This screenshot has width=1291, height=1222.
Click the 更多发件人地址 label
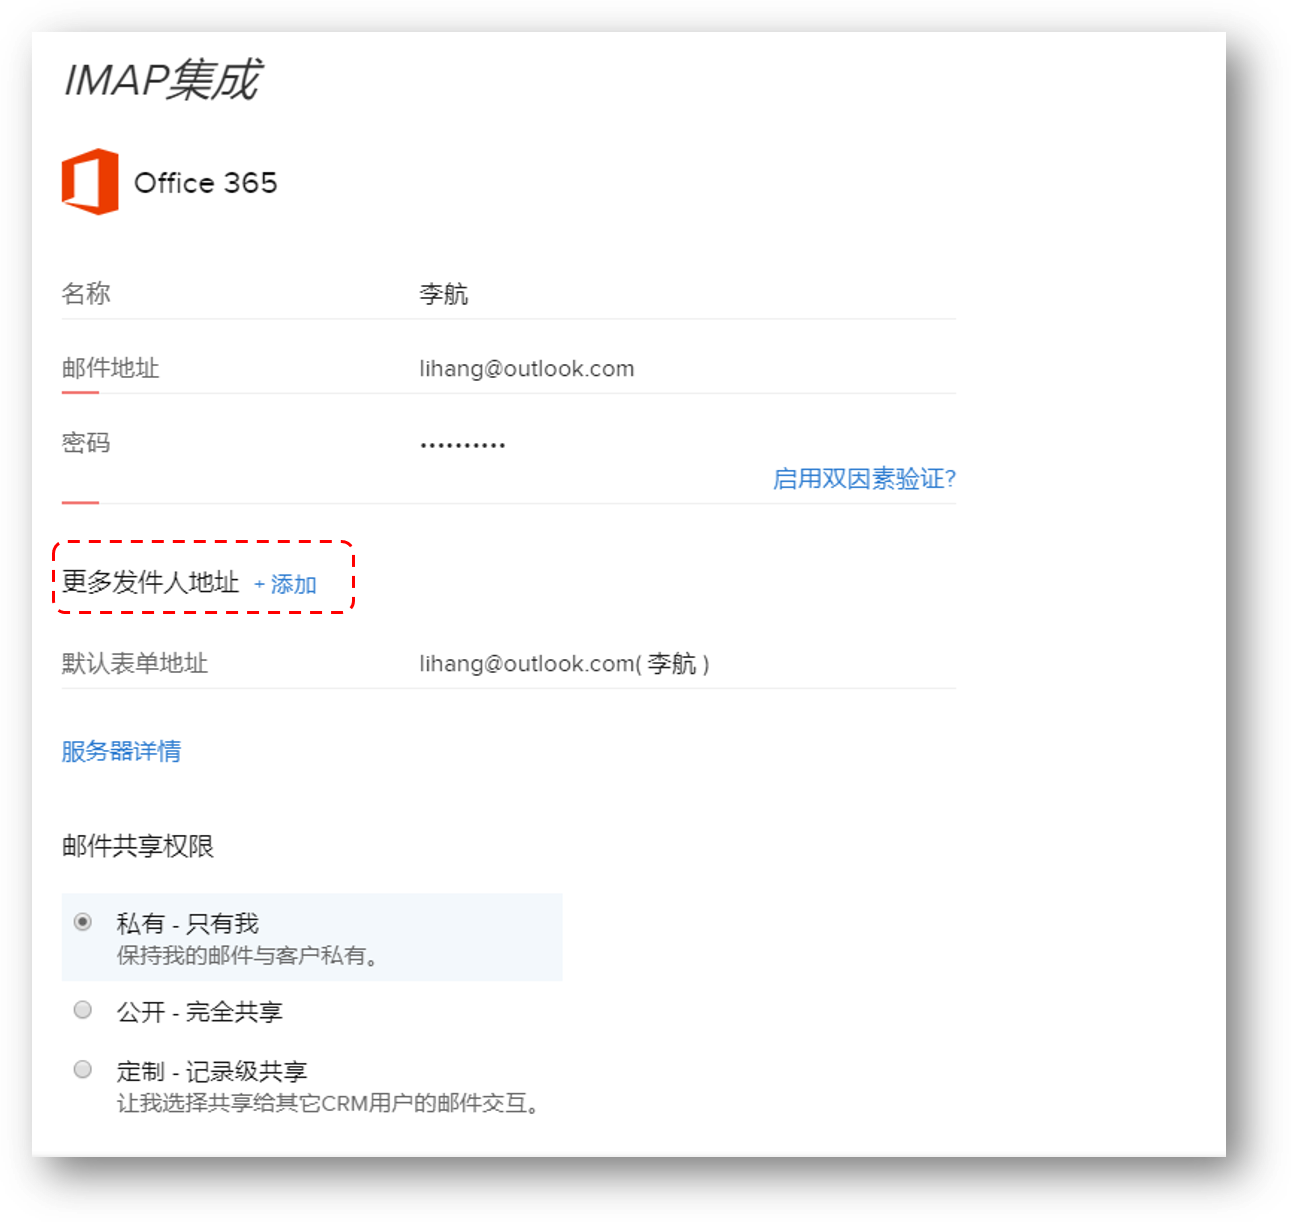tap(150, 582)
